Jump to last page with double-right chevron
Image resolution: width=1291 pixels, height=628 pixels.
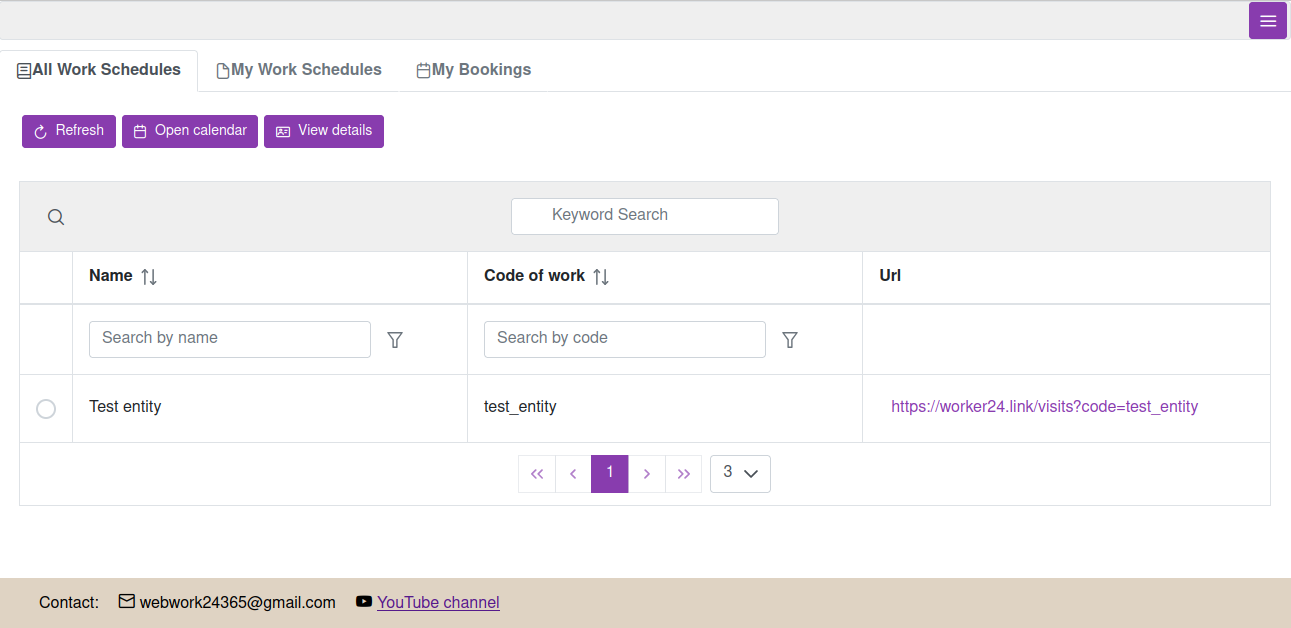point(684,473)
